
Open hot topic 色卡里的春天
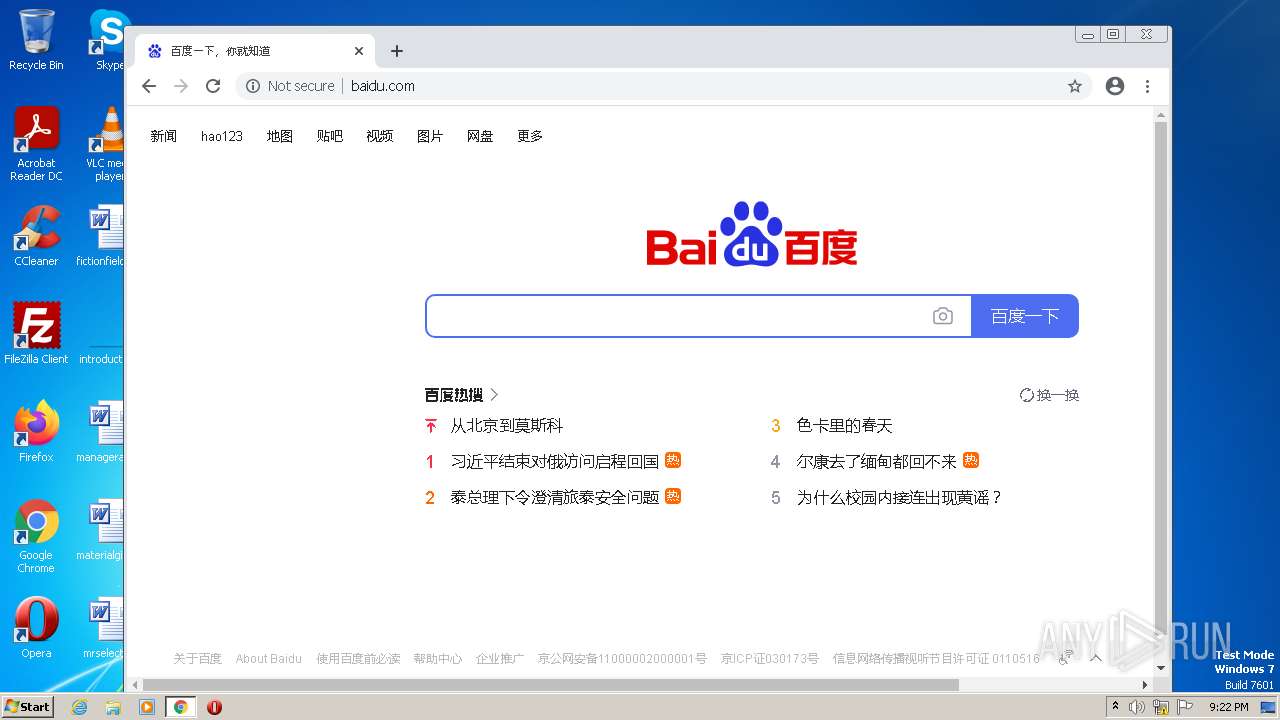coord(844,426)
